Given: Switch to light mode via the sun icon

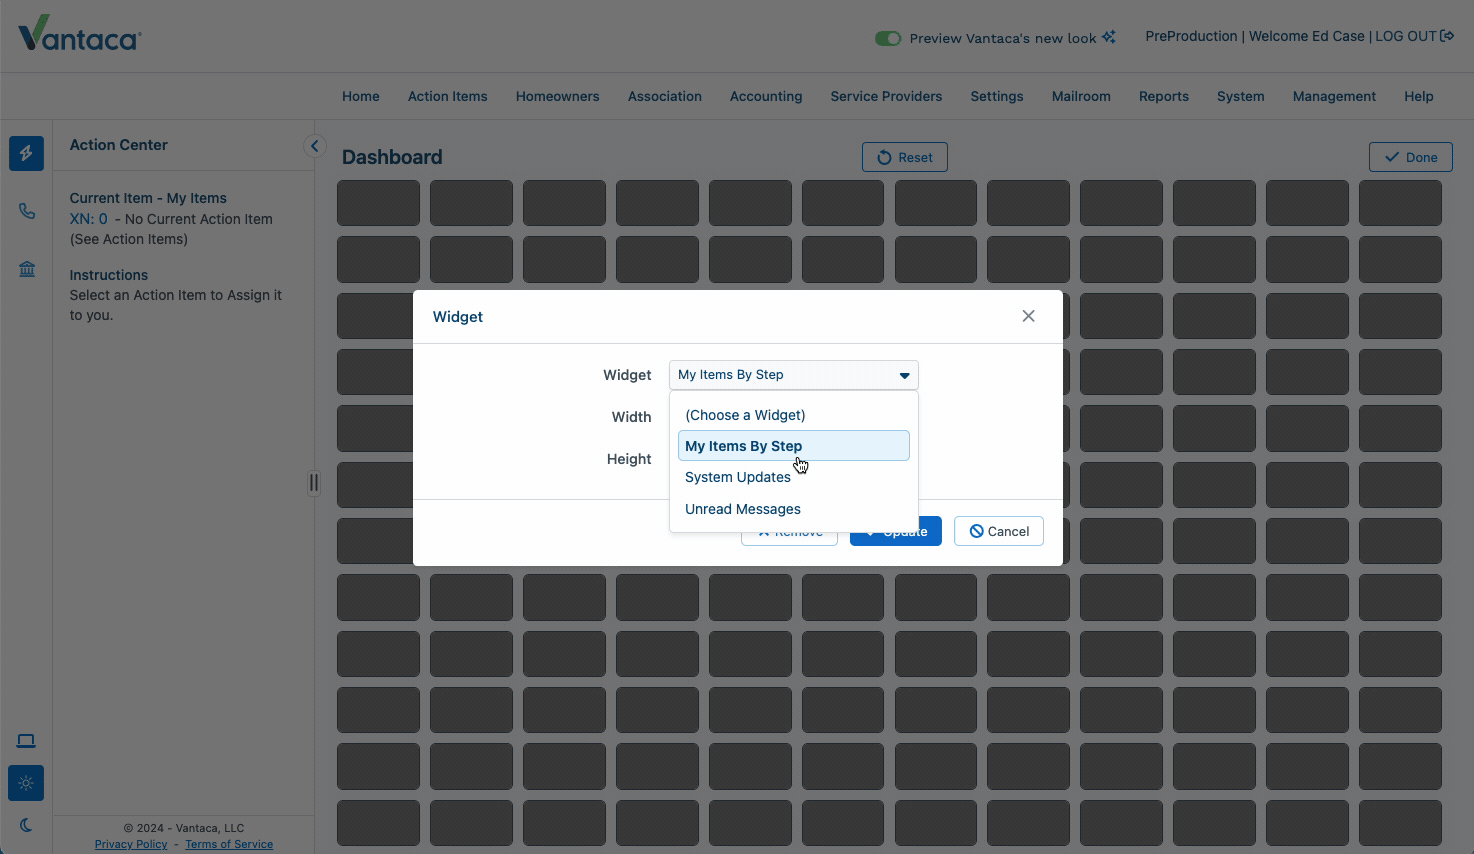Looking at the screenshot, I should tap(26, 783).
